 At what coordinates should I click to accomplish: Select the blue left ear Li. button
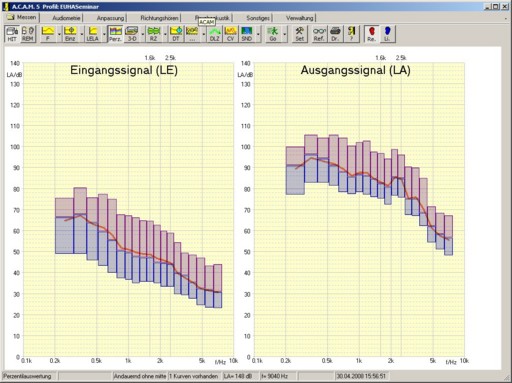tap(387, 34)
